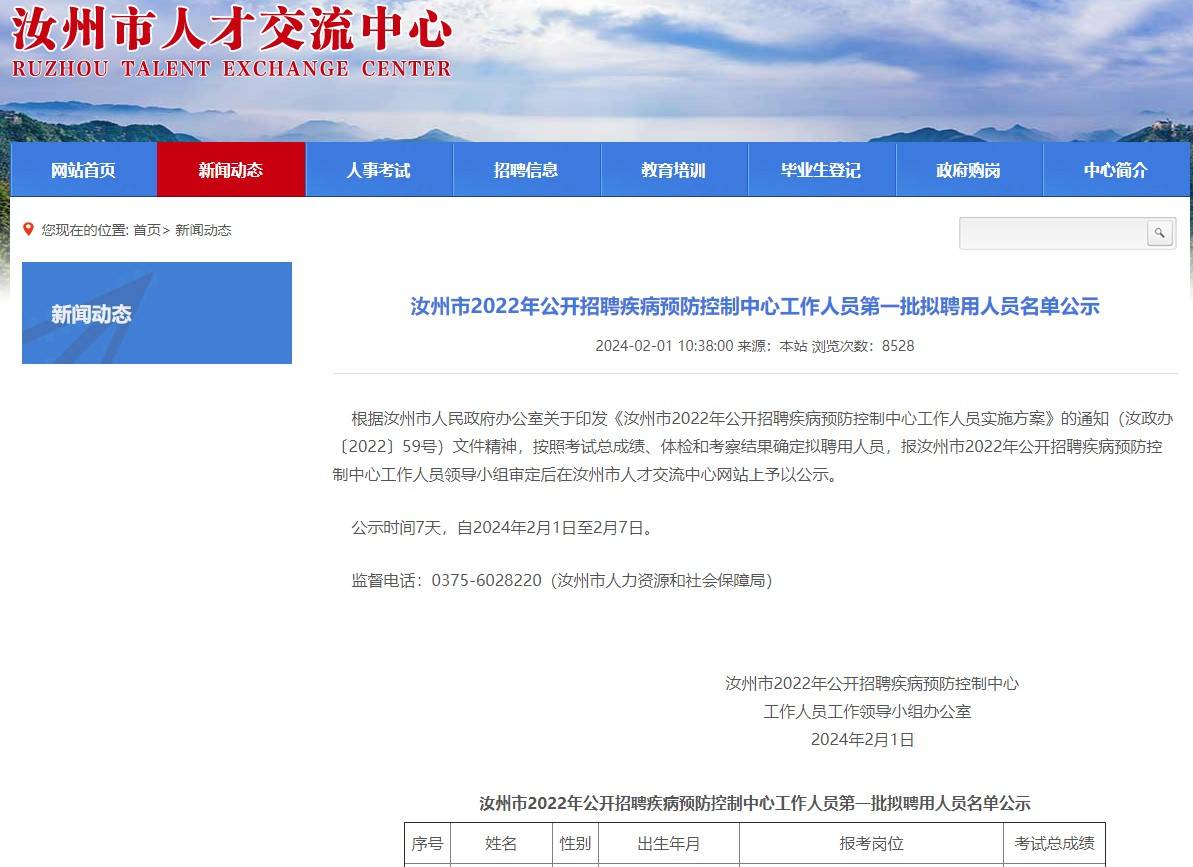Click the RUZHOU TALENT EXCHANGE CENTER text
1193x867 pixels.
pos(231,69)
